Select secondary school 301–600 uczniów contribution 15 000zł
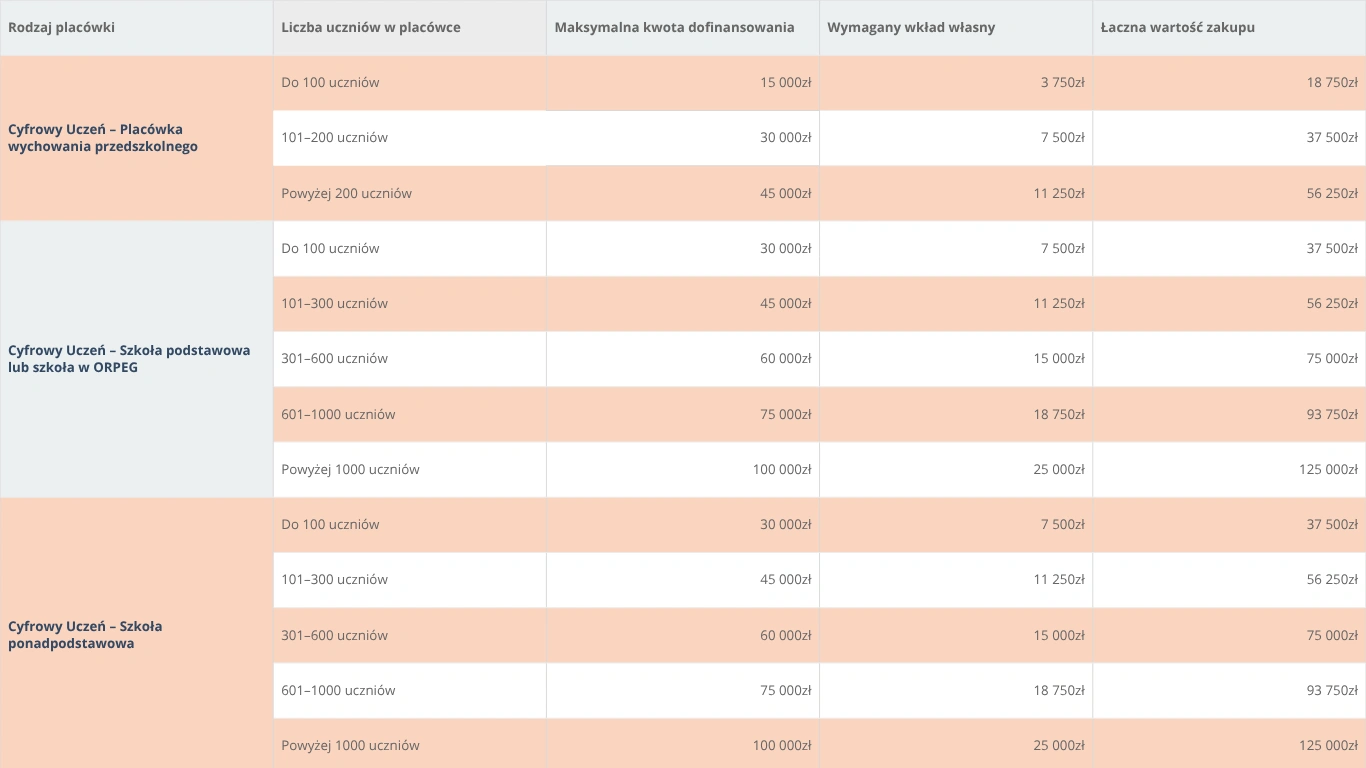Image resolution: width=1366 pixels, height=768 pixels. [956, 635]
